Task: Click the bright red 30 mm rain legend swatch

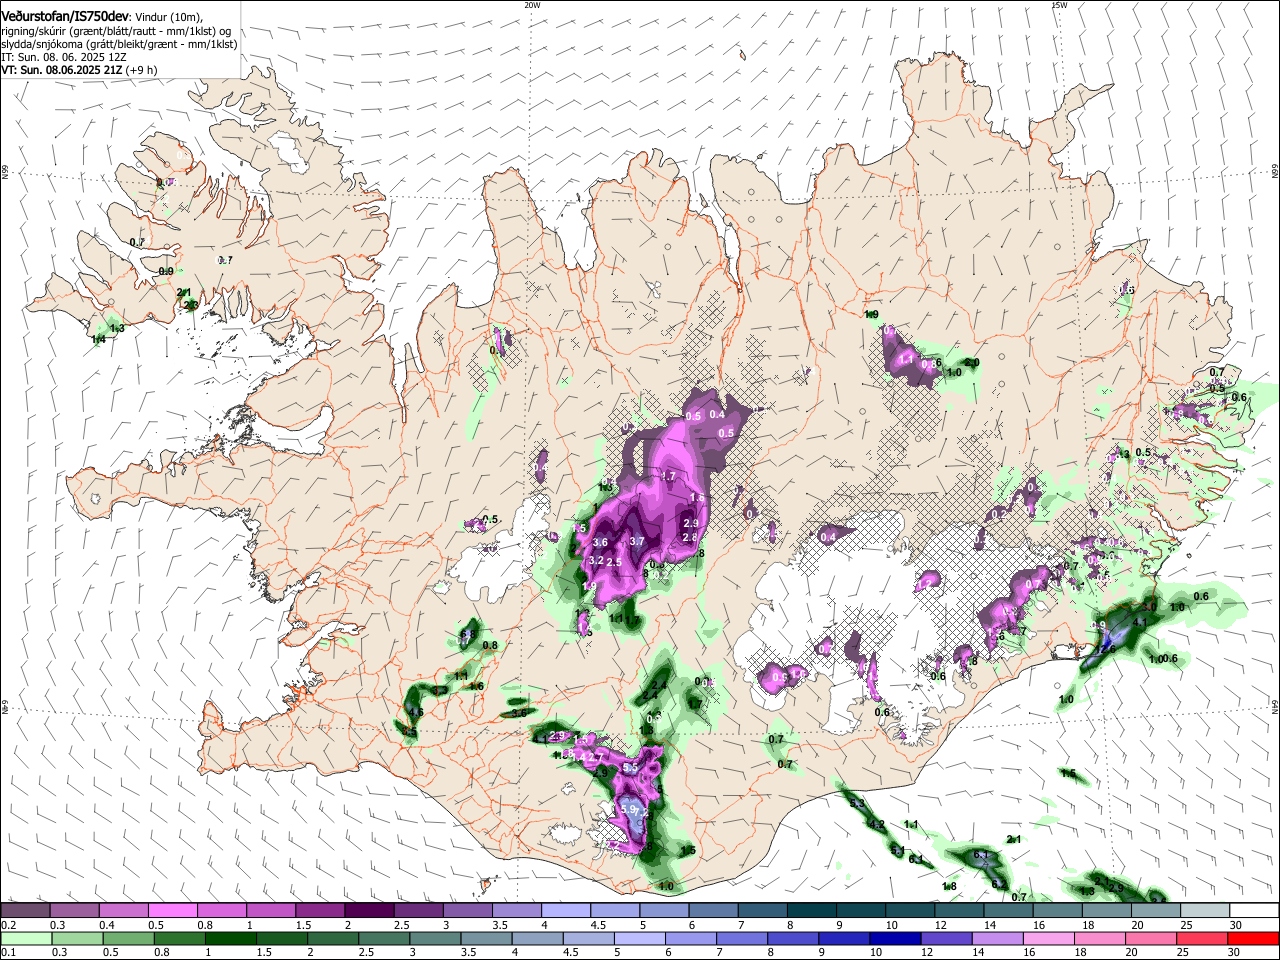Action: click(x=1254, y=939)
